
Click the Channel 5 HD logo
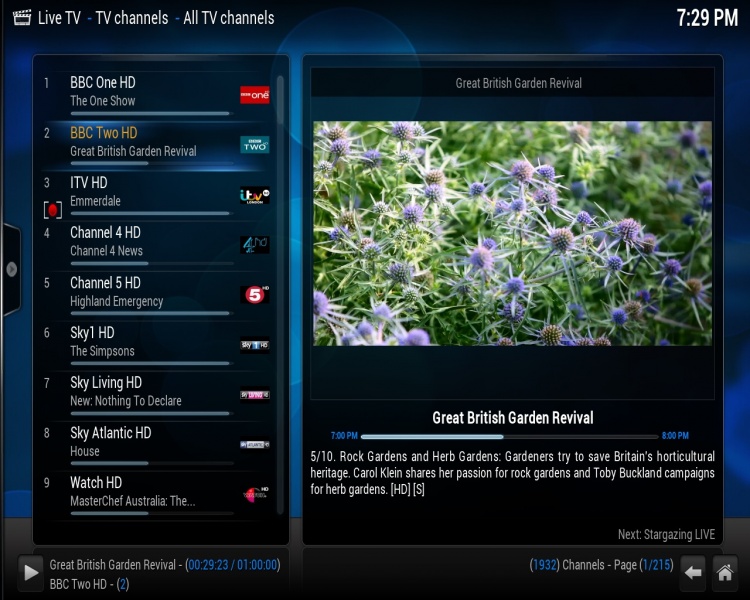[x=254, y=294]
